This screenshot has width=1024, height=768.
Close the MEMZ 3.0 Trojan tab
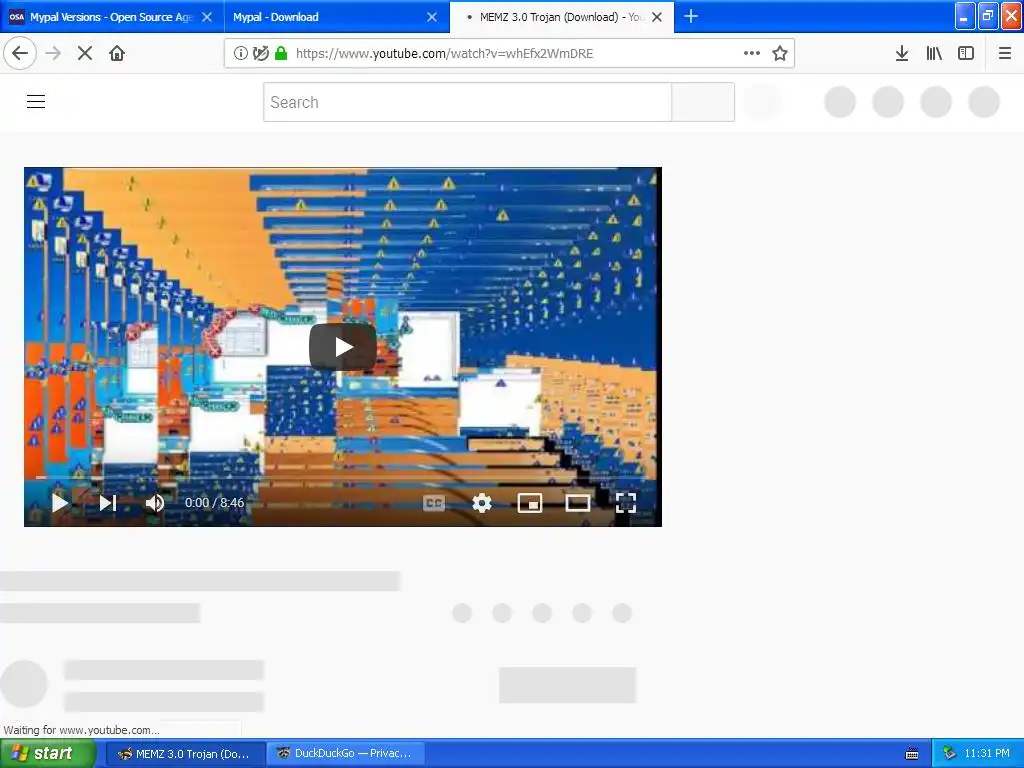click(x=657, y=17)
